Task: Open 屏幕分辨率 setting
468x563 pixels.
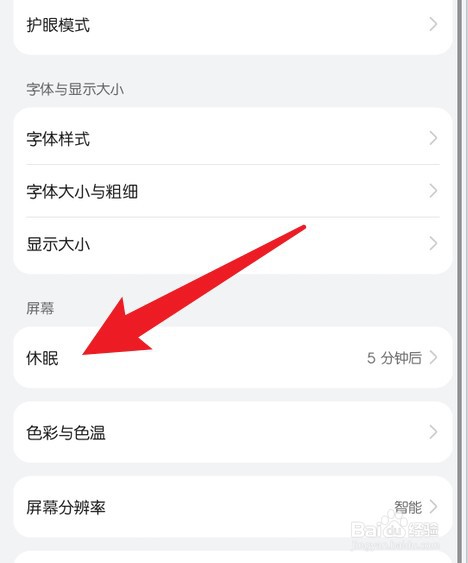Action: point(232,507)
